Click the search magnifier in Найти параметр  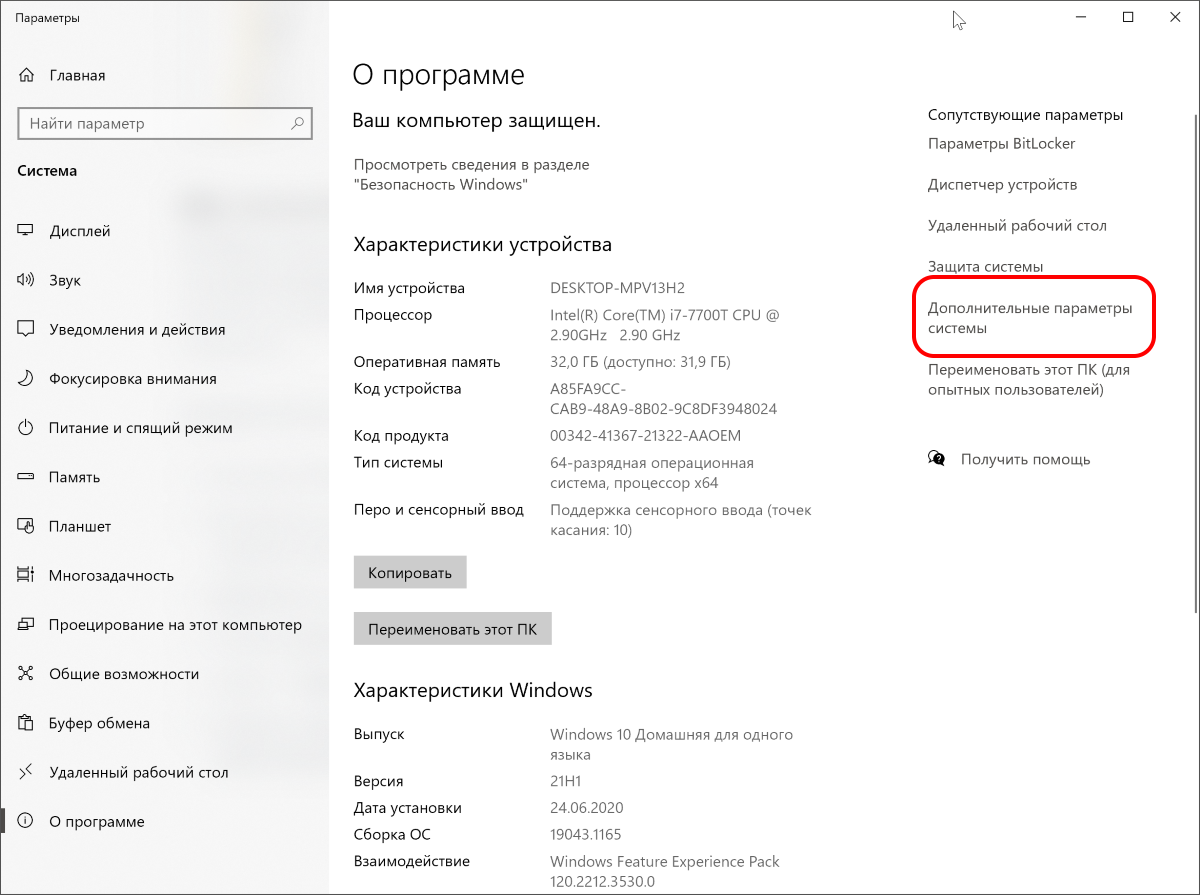pyautogui.click(x=297, y=124)
